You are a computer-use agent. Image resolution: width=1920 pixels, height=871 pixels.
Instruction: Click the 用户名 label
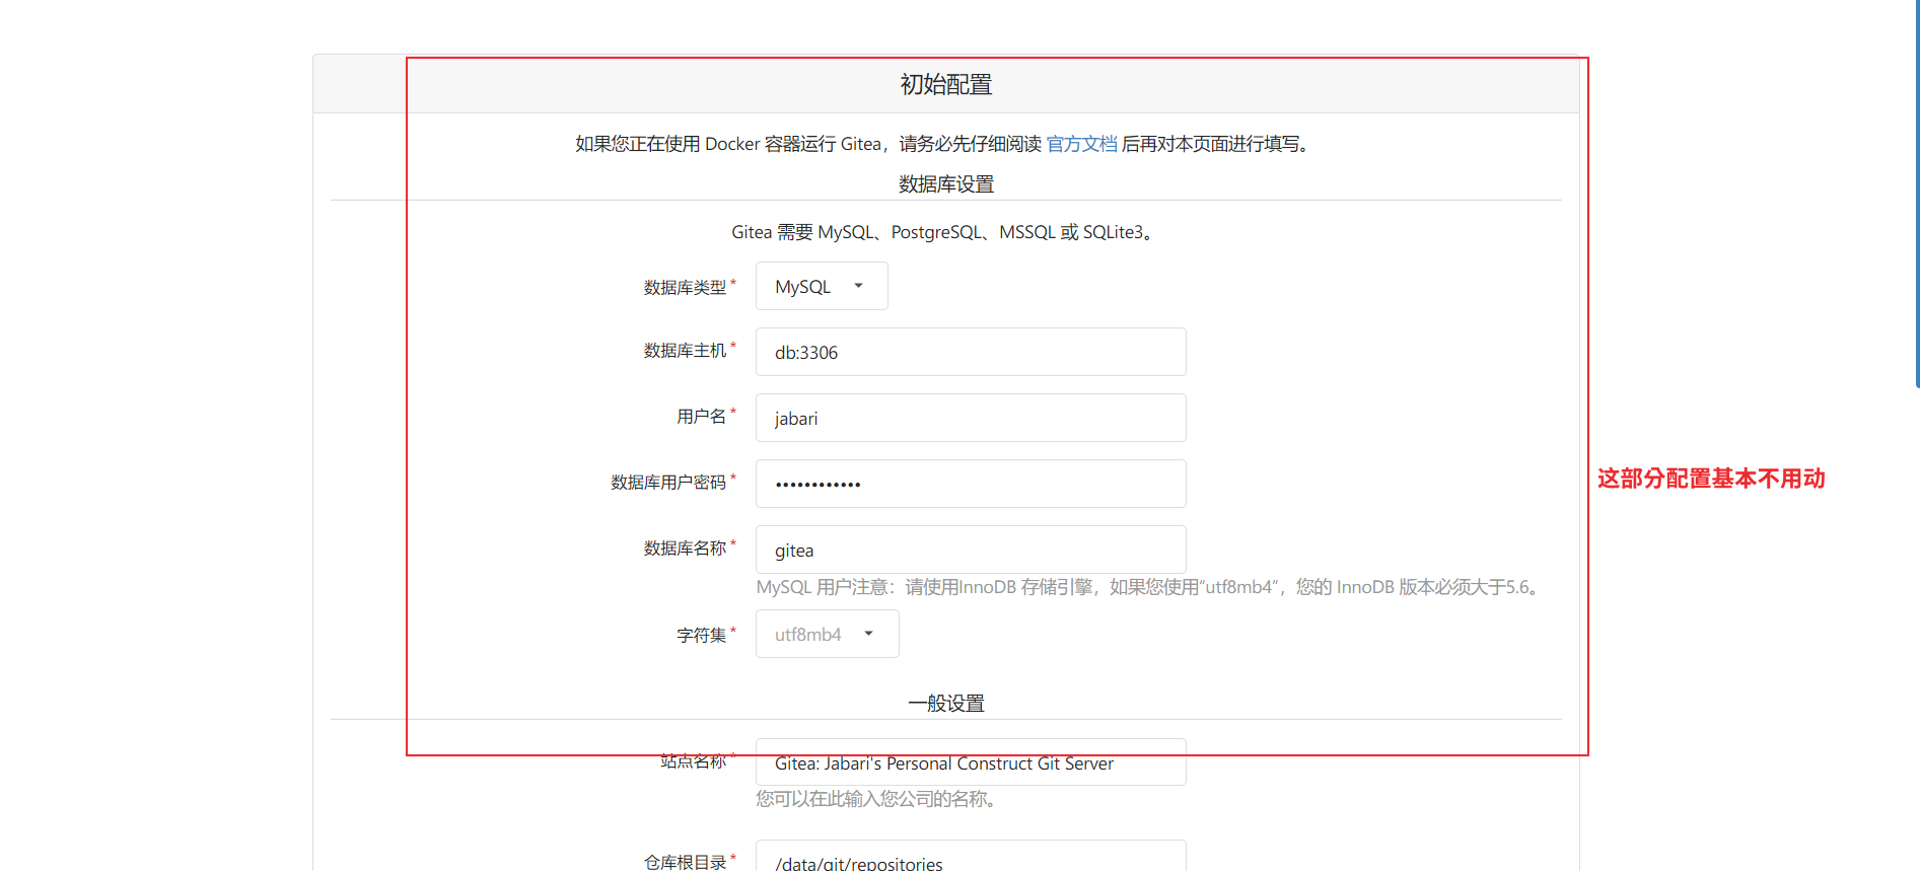point(701,417)
